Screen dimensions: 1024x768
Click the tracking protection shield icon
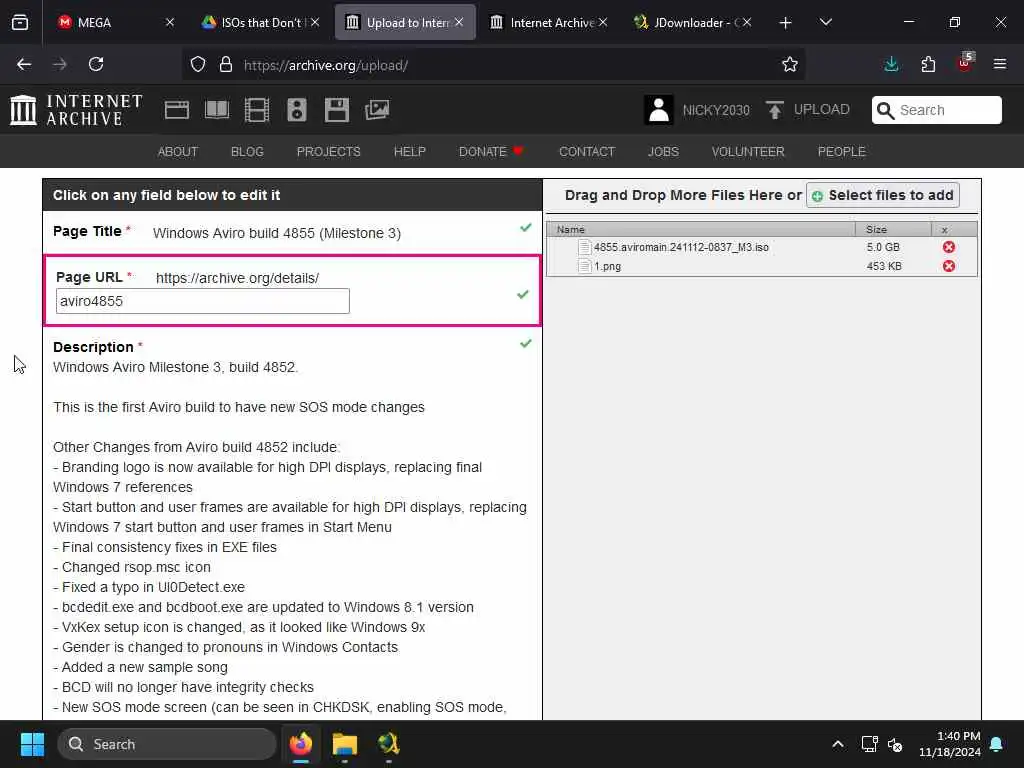198,64
